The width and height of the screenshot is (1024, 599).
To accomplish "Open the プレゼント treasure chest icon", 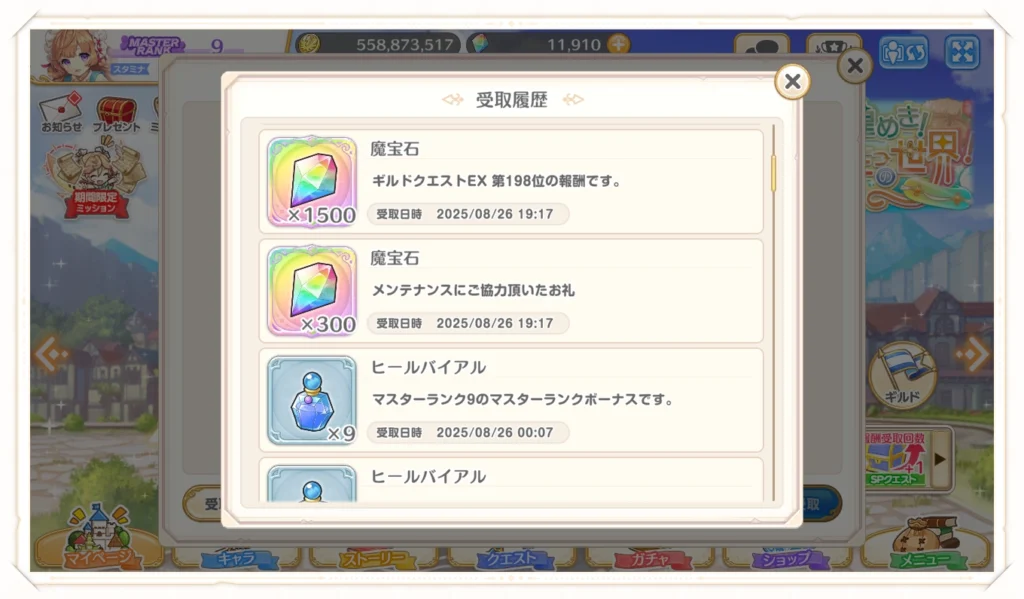I will [116, 114].
